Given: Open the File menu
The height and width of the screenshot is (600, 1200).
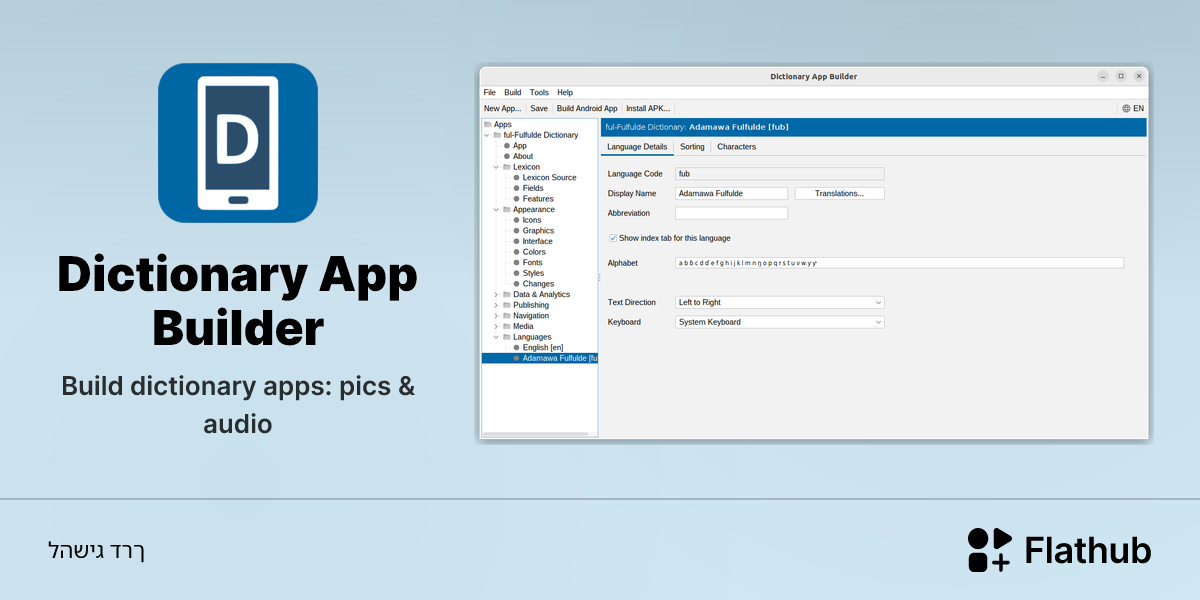Looking at the screenshot, I should click(x=490, y=92).
